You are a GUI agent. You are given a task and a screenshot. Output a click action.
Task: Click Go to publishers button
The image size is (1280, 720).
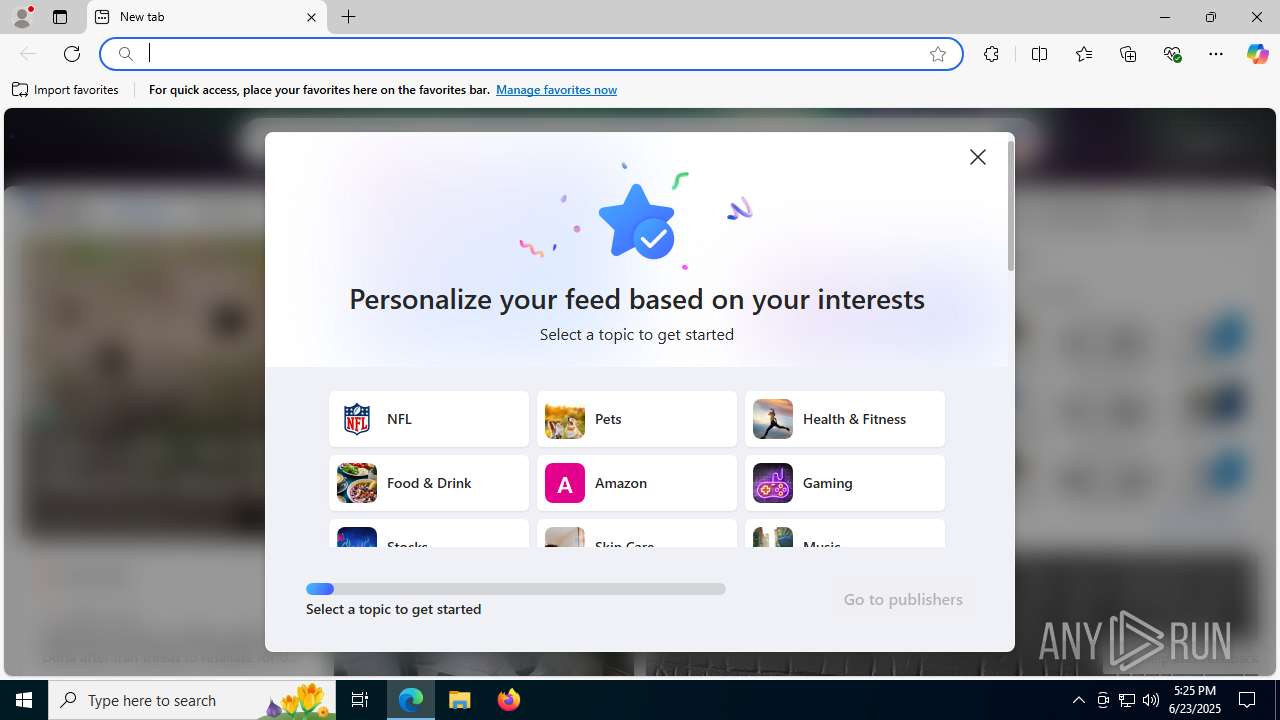coord(903,600)
